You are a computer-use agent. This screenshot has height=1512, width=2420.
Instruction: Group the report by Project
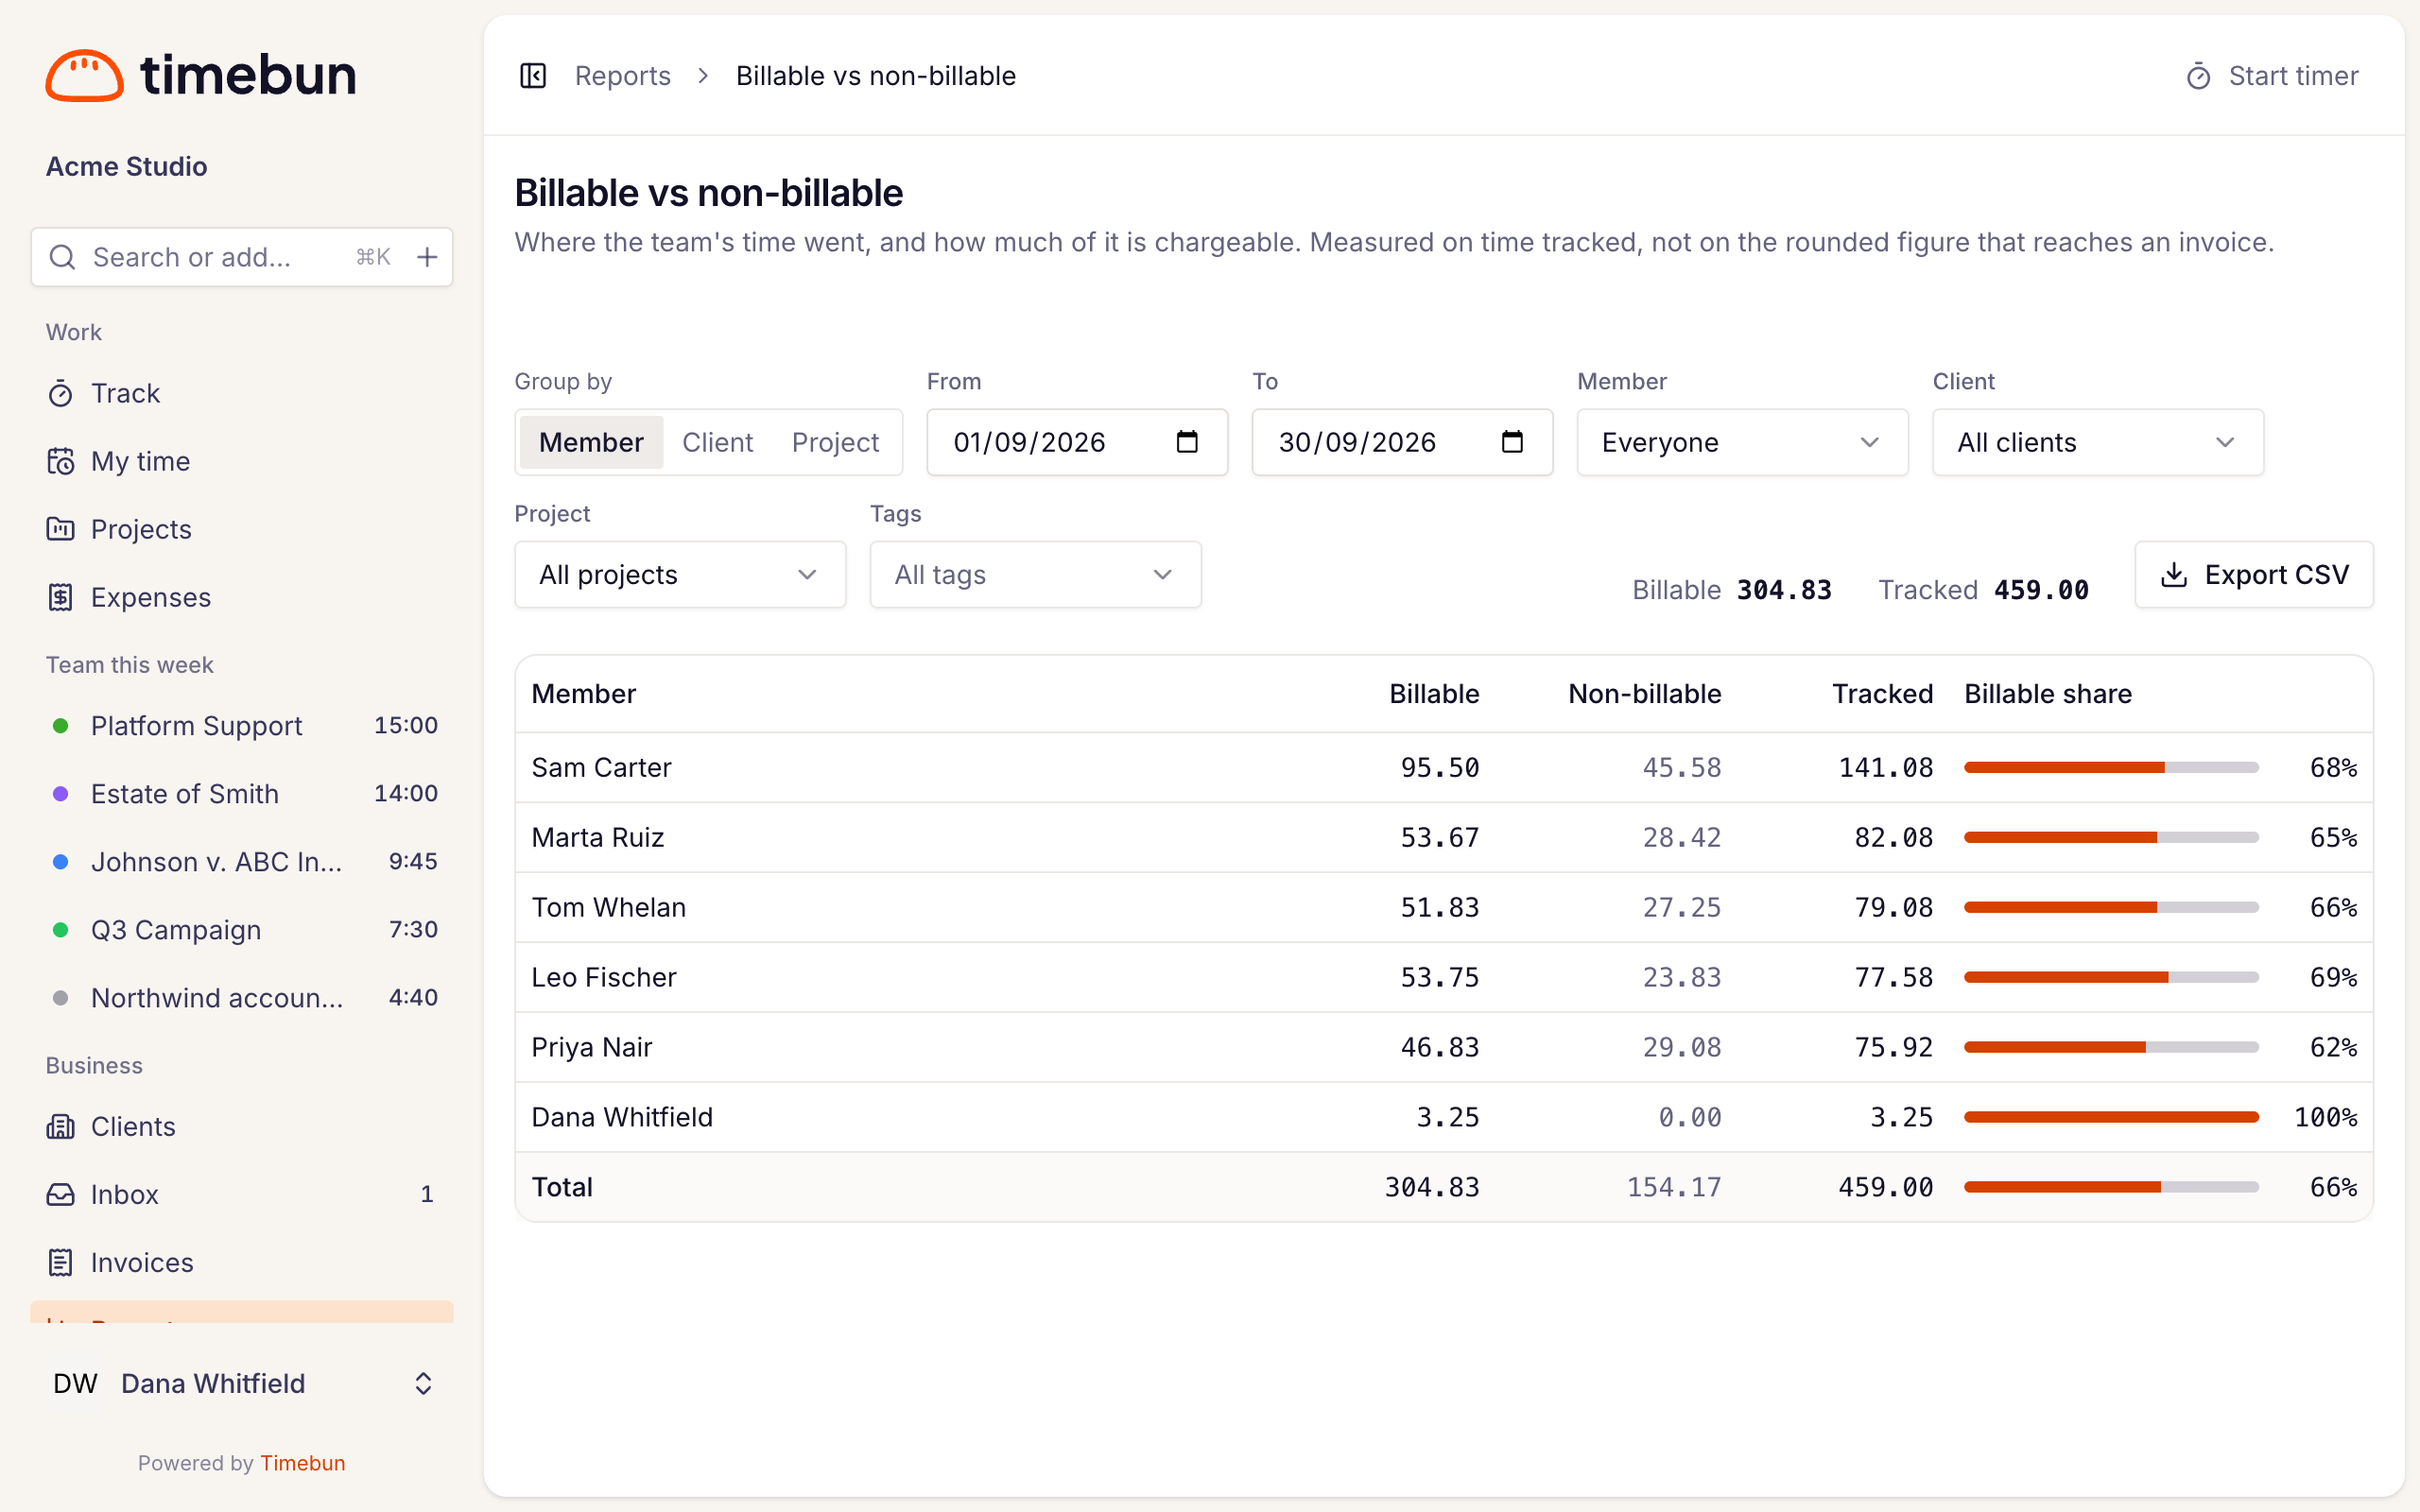[x=835, y=442]
